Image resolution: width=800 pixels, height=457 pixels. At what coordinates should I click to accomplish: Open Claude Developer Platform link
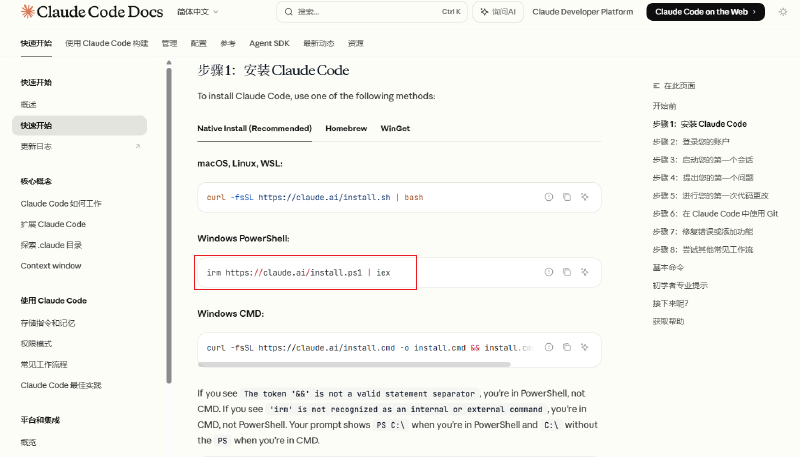point(583,12)
